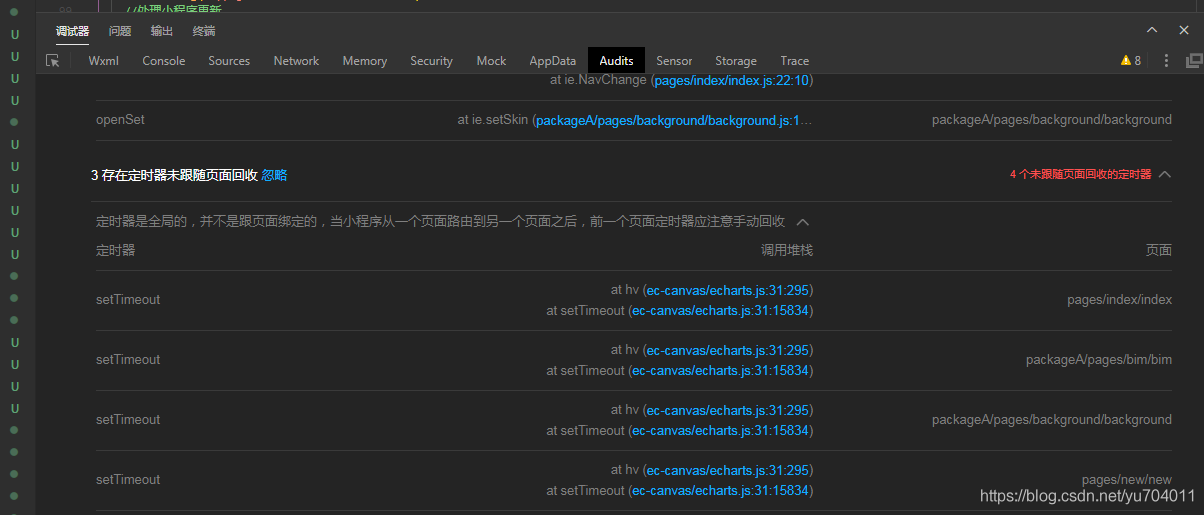1204x515 pixels.
Task: Open echarts.js:31:15834 link in pages/new/new row
Action: [x=720, y=491]
